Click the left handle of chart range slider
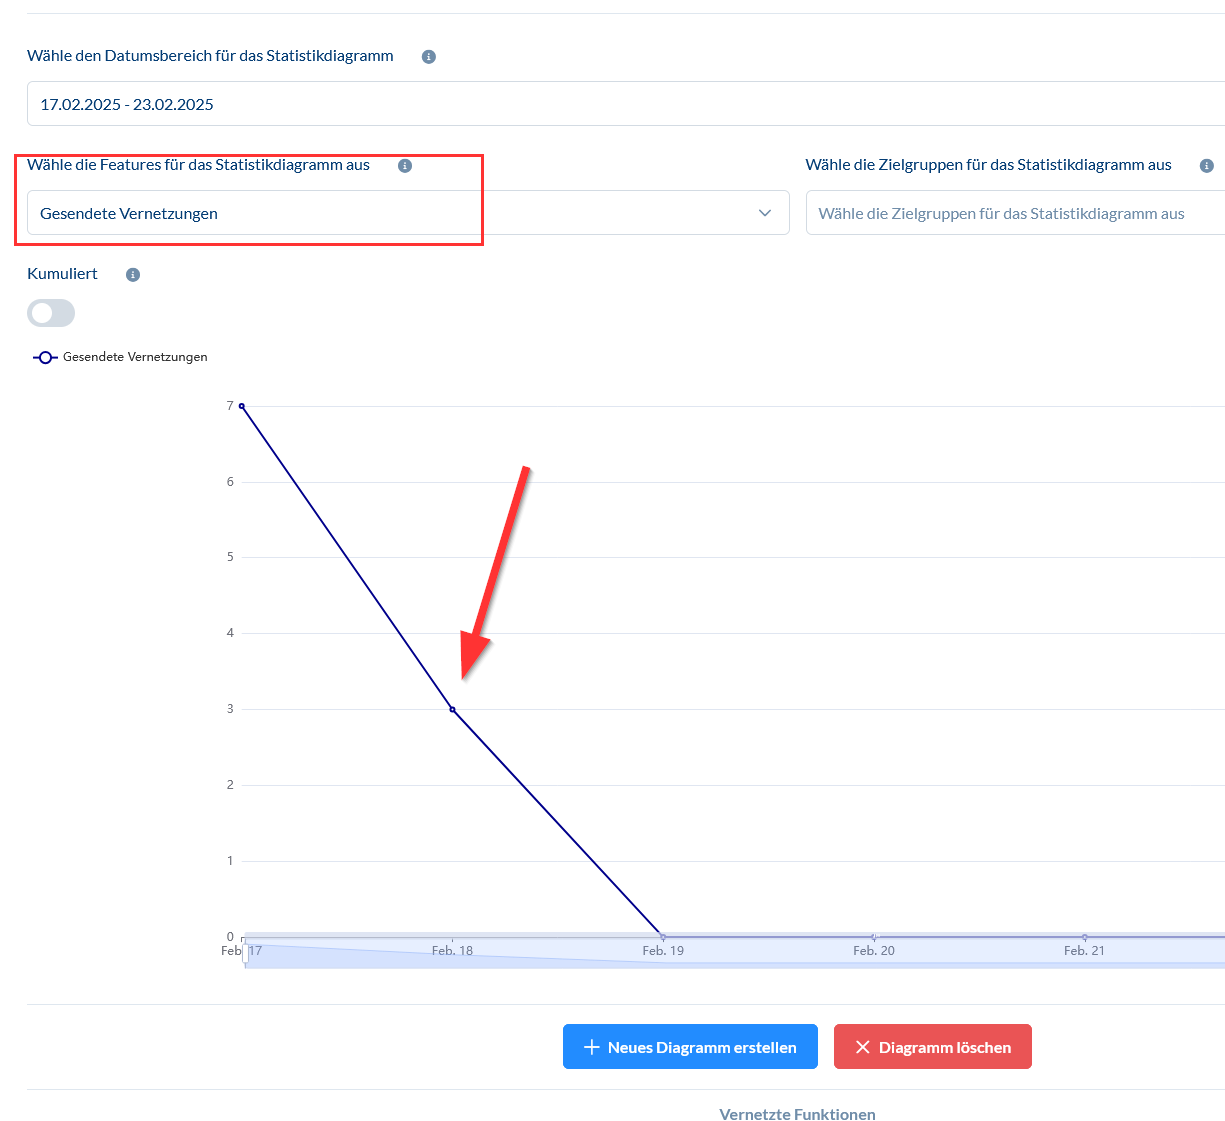Screen dimensions: 1225x1121 245,952
